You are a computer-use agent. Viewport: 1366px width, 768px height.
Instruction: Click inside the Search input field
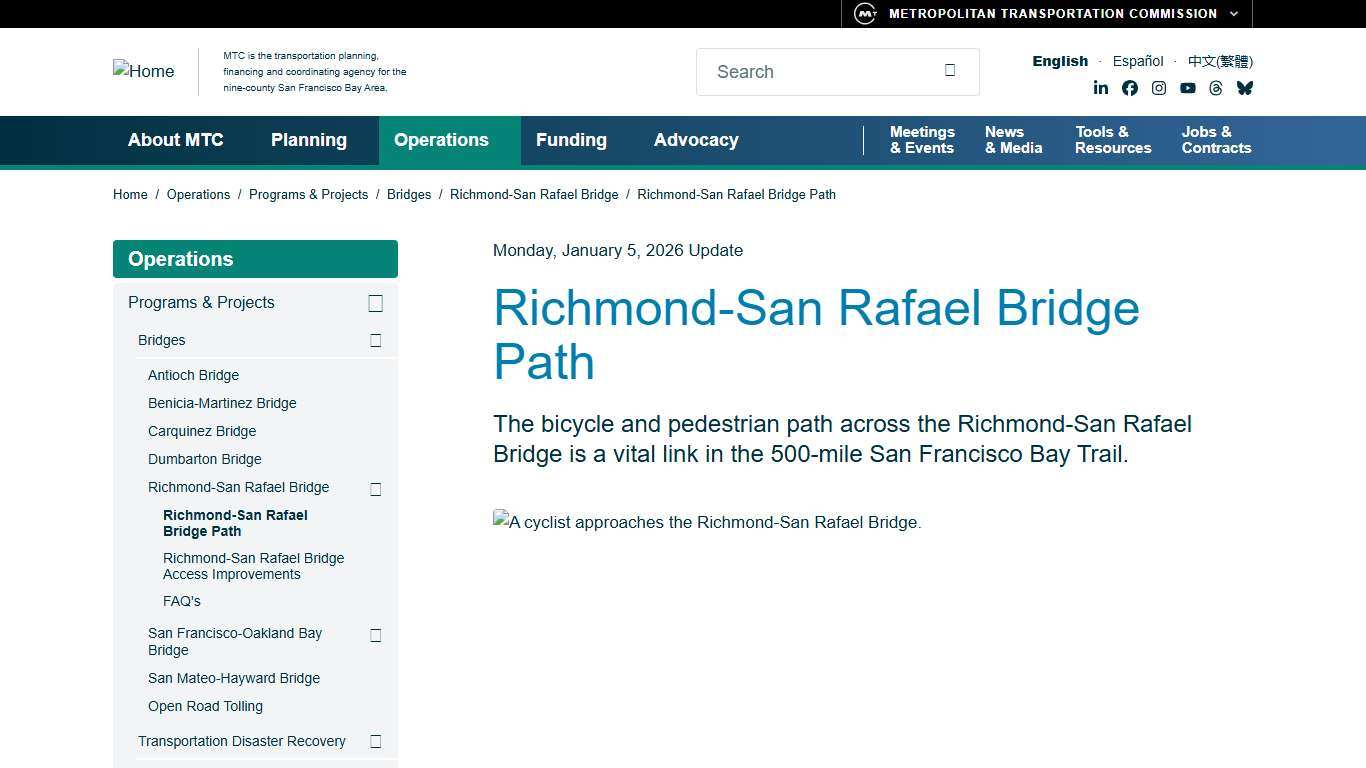820,71
